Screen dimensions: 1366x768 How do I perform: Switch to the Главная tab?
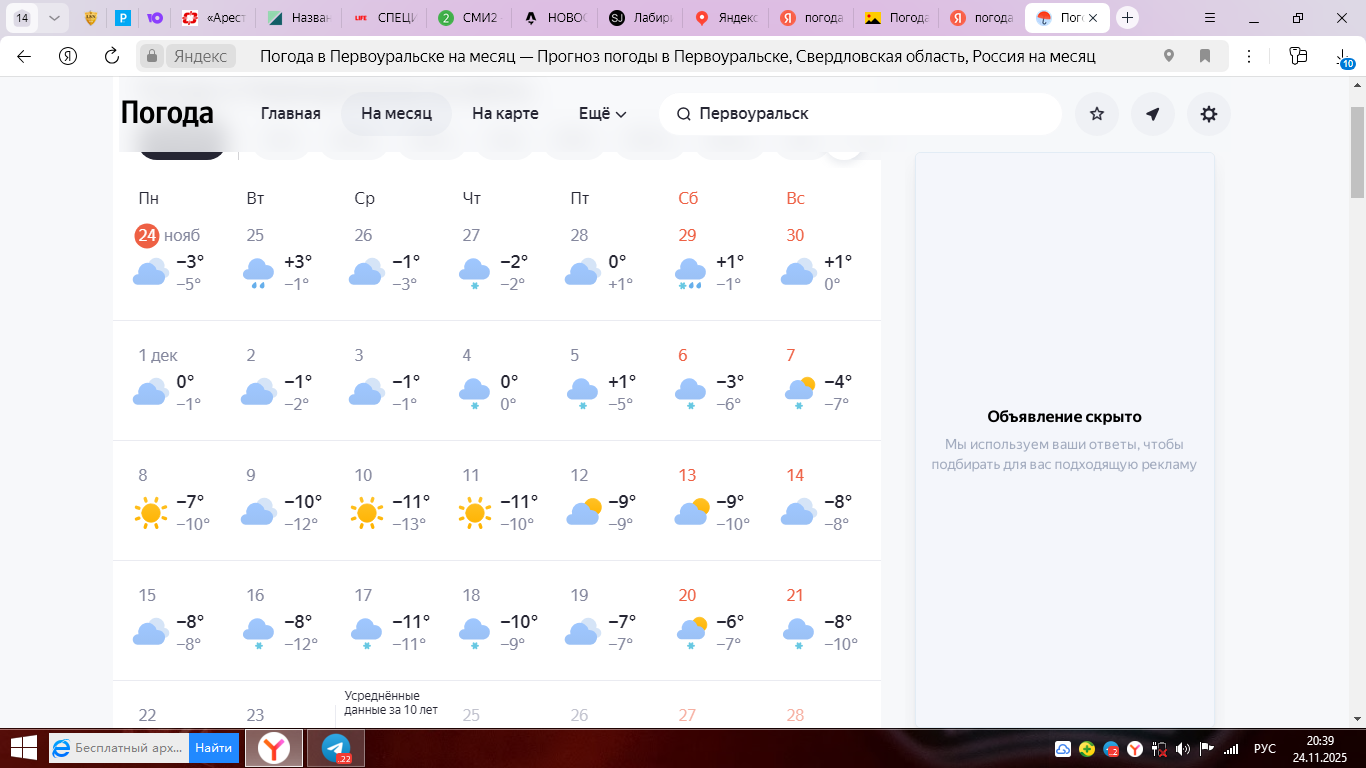[x=290, y=114]
